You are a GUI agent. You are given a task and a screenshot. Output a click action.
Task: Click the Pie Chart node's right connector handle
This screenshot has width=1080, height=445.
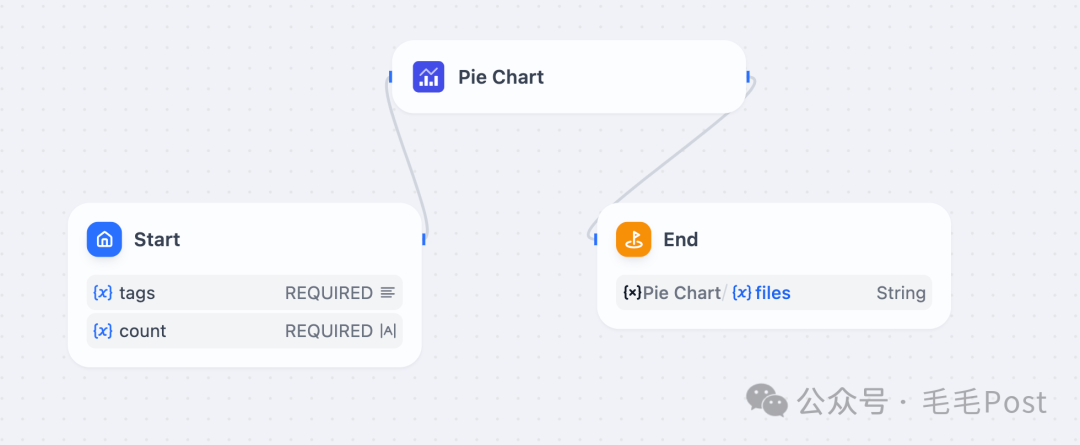click(x=748, y=76)
